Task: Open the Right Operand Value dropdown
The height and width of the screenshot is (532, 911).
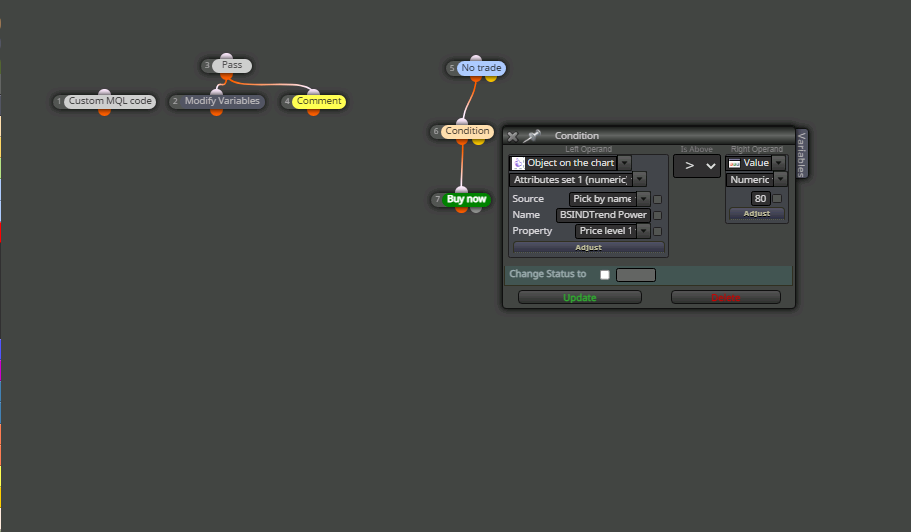Action: click(x=779, y=163)
